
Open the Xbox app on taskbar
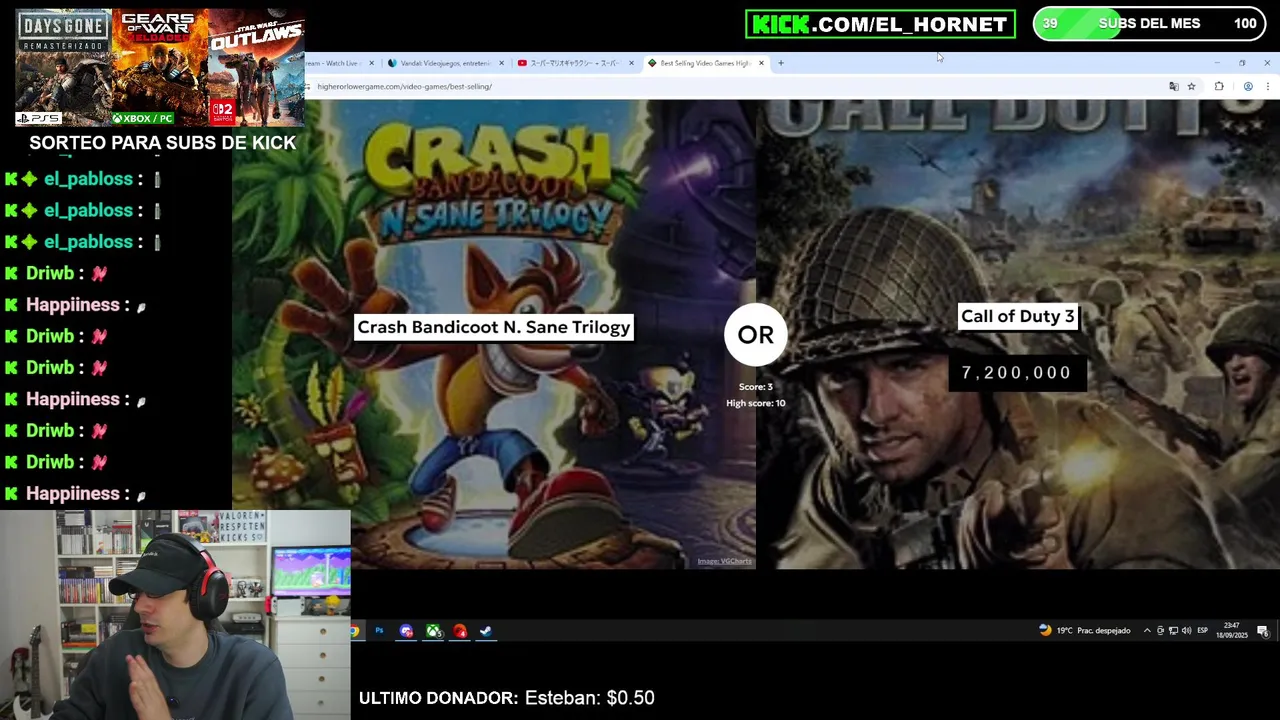(433, 631)
